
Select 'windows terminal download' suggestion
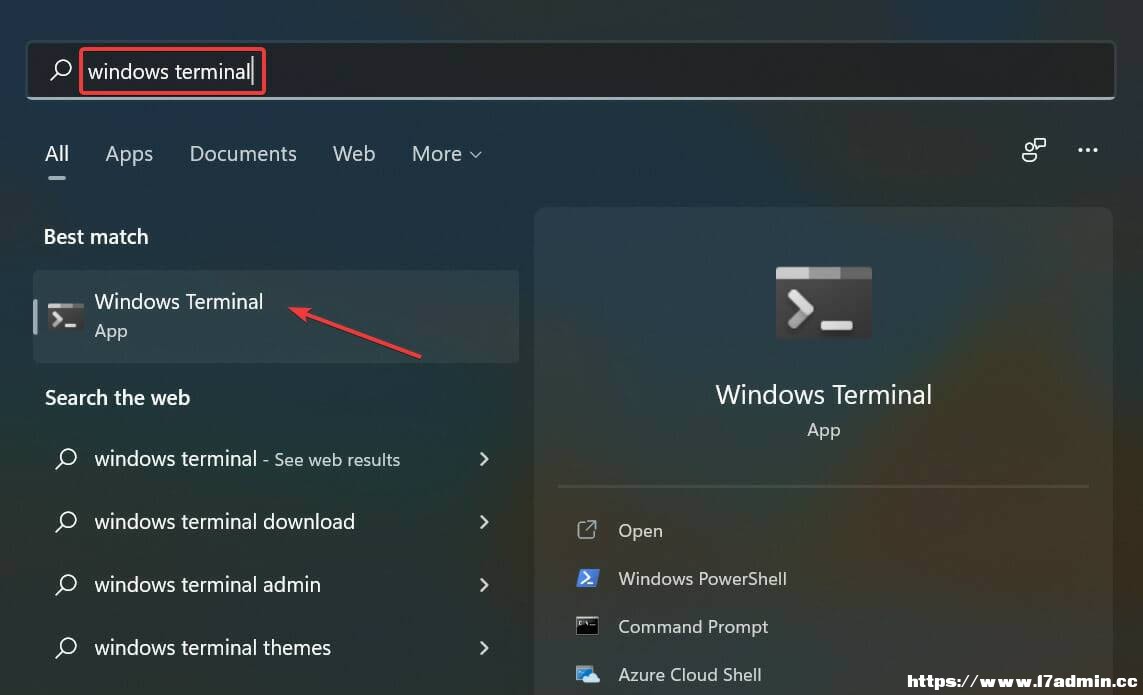225,521
